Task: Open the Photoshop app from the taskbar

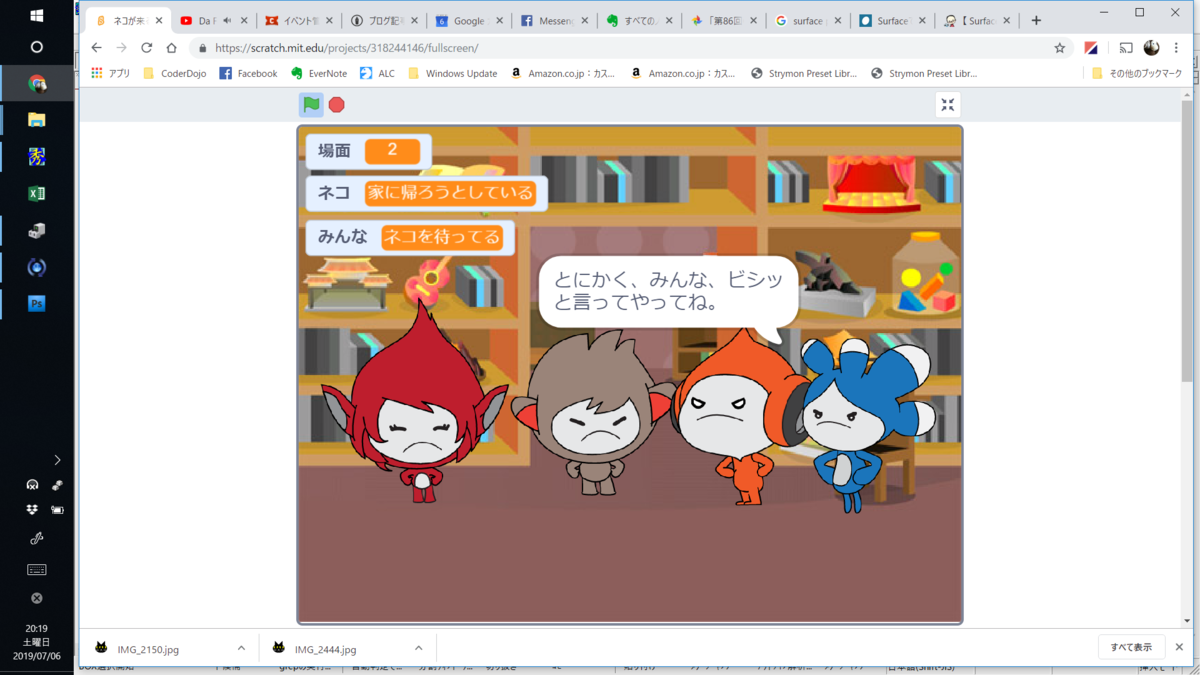Action: pos(36,304)
